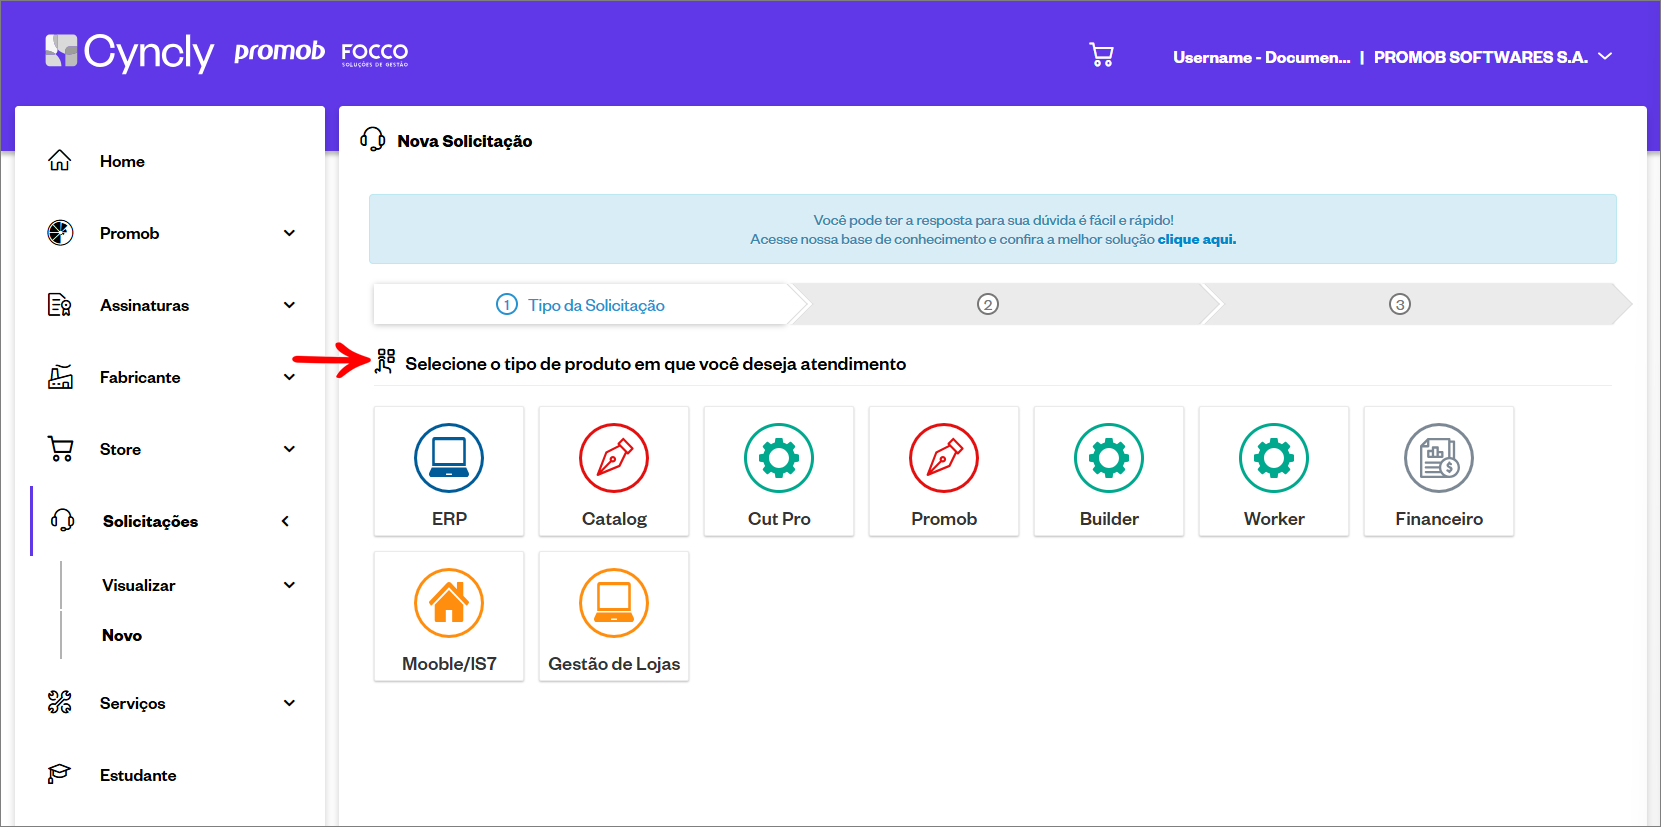The width and height of the screenshot is (1661, 827).
Task: Choose the Mooble/IS7 house icon
Action: click(x=449, y=604)
